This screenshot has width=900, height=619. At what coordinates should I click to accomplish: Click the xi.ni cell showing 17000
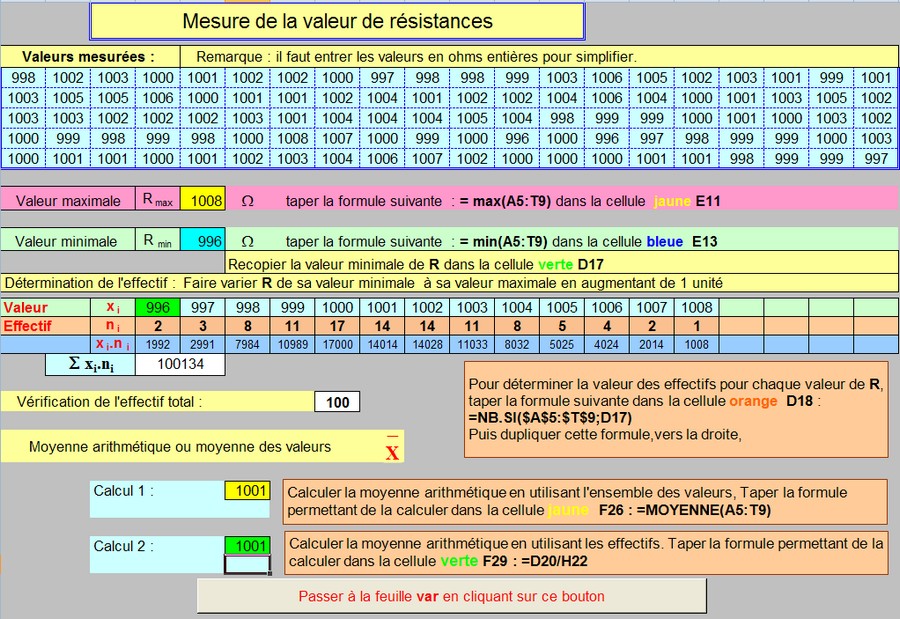coord(337,344)
